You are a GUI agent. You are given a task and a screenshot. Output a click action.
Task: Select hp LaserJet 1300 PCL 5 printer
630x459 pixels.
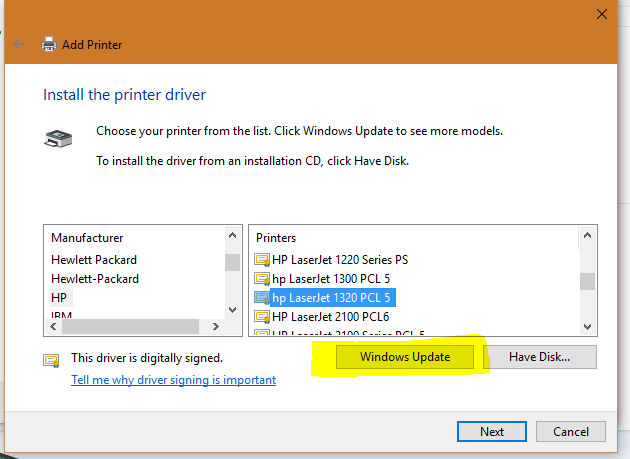pyautogui.click(x=331, y=279)
